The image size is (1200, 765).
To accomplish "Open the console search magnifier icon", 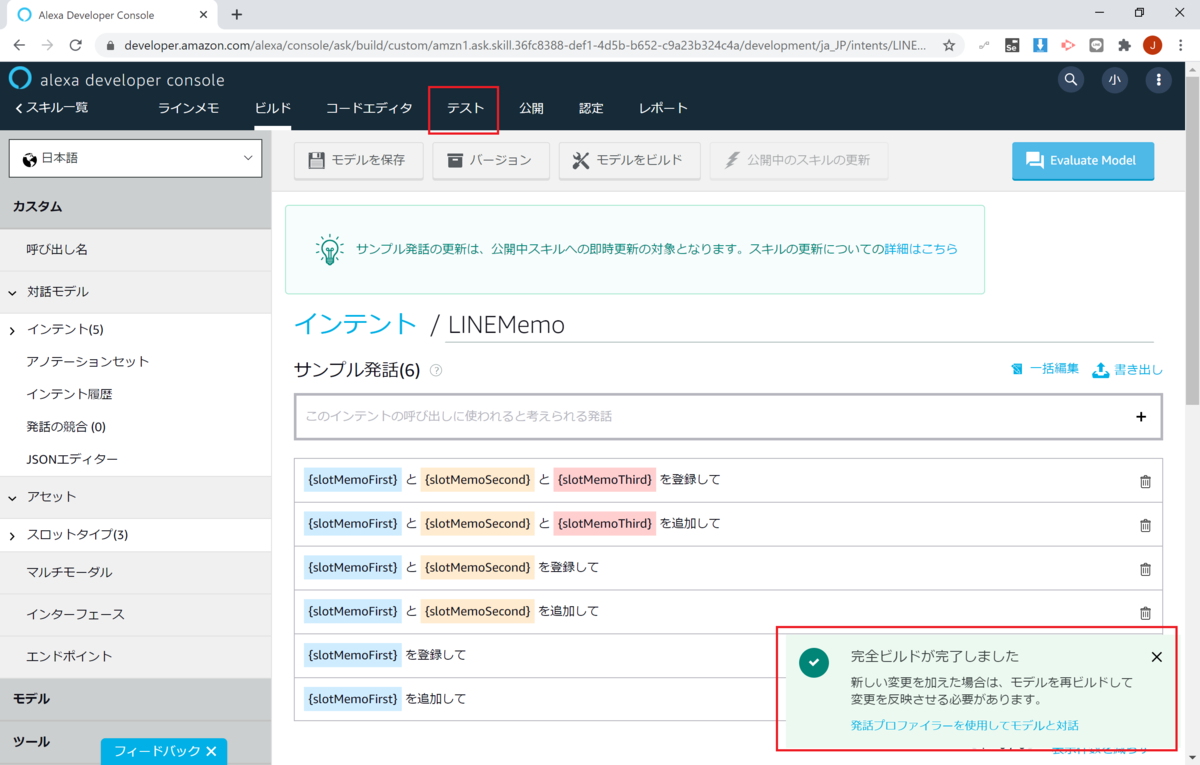I will (x=1070, y=80).
